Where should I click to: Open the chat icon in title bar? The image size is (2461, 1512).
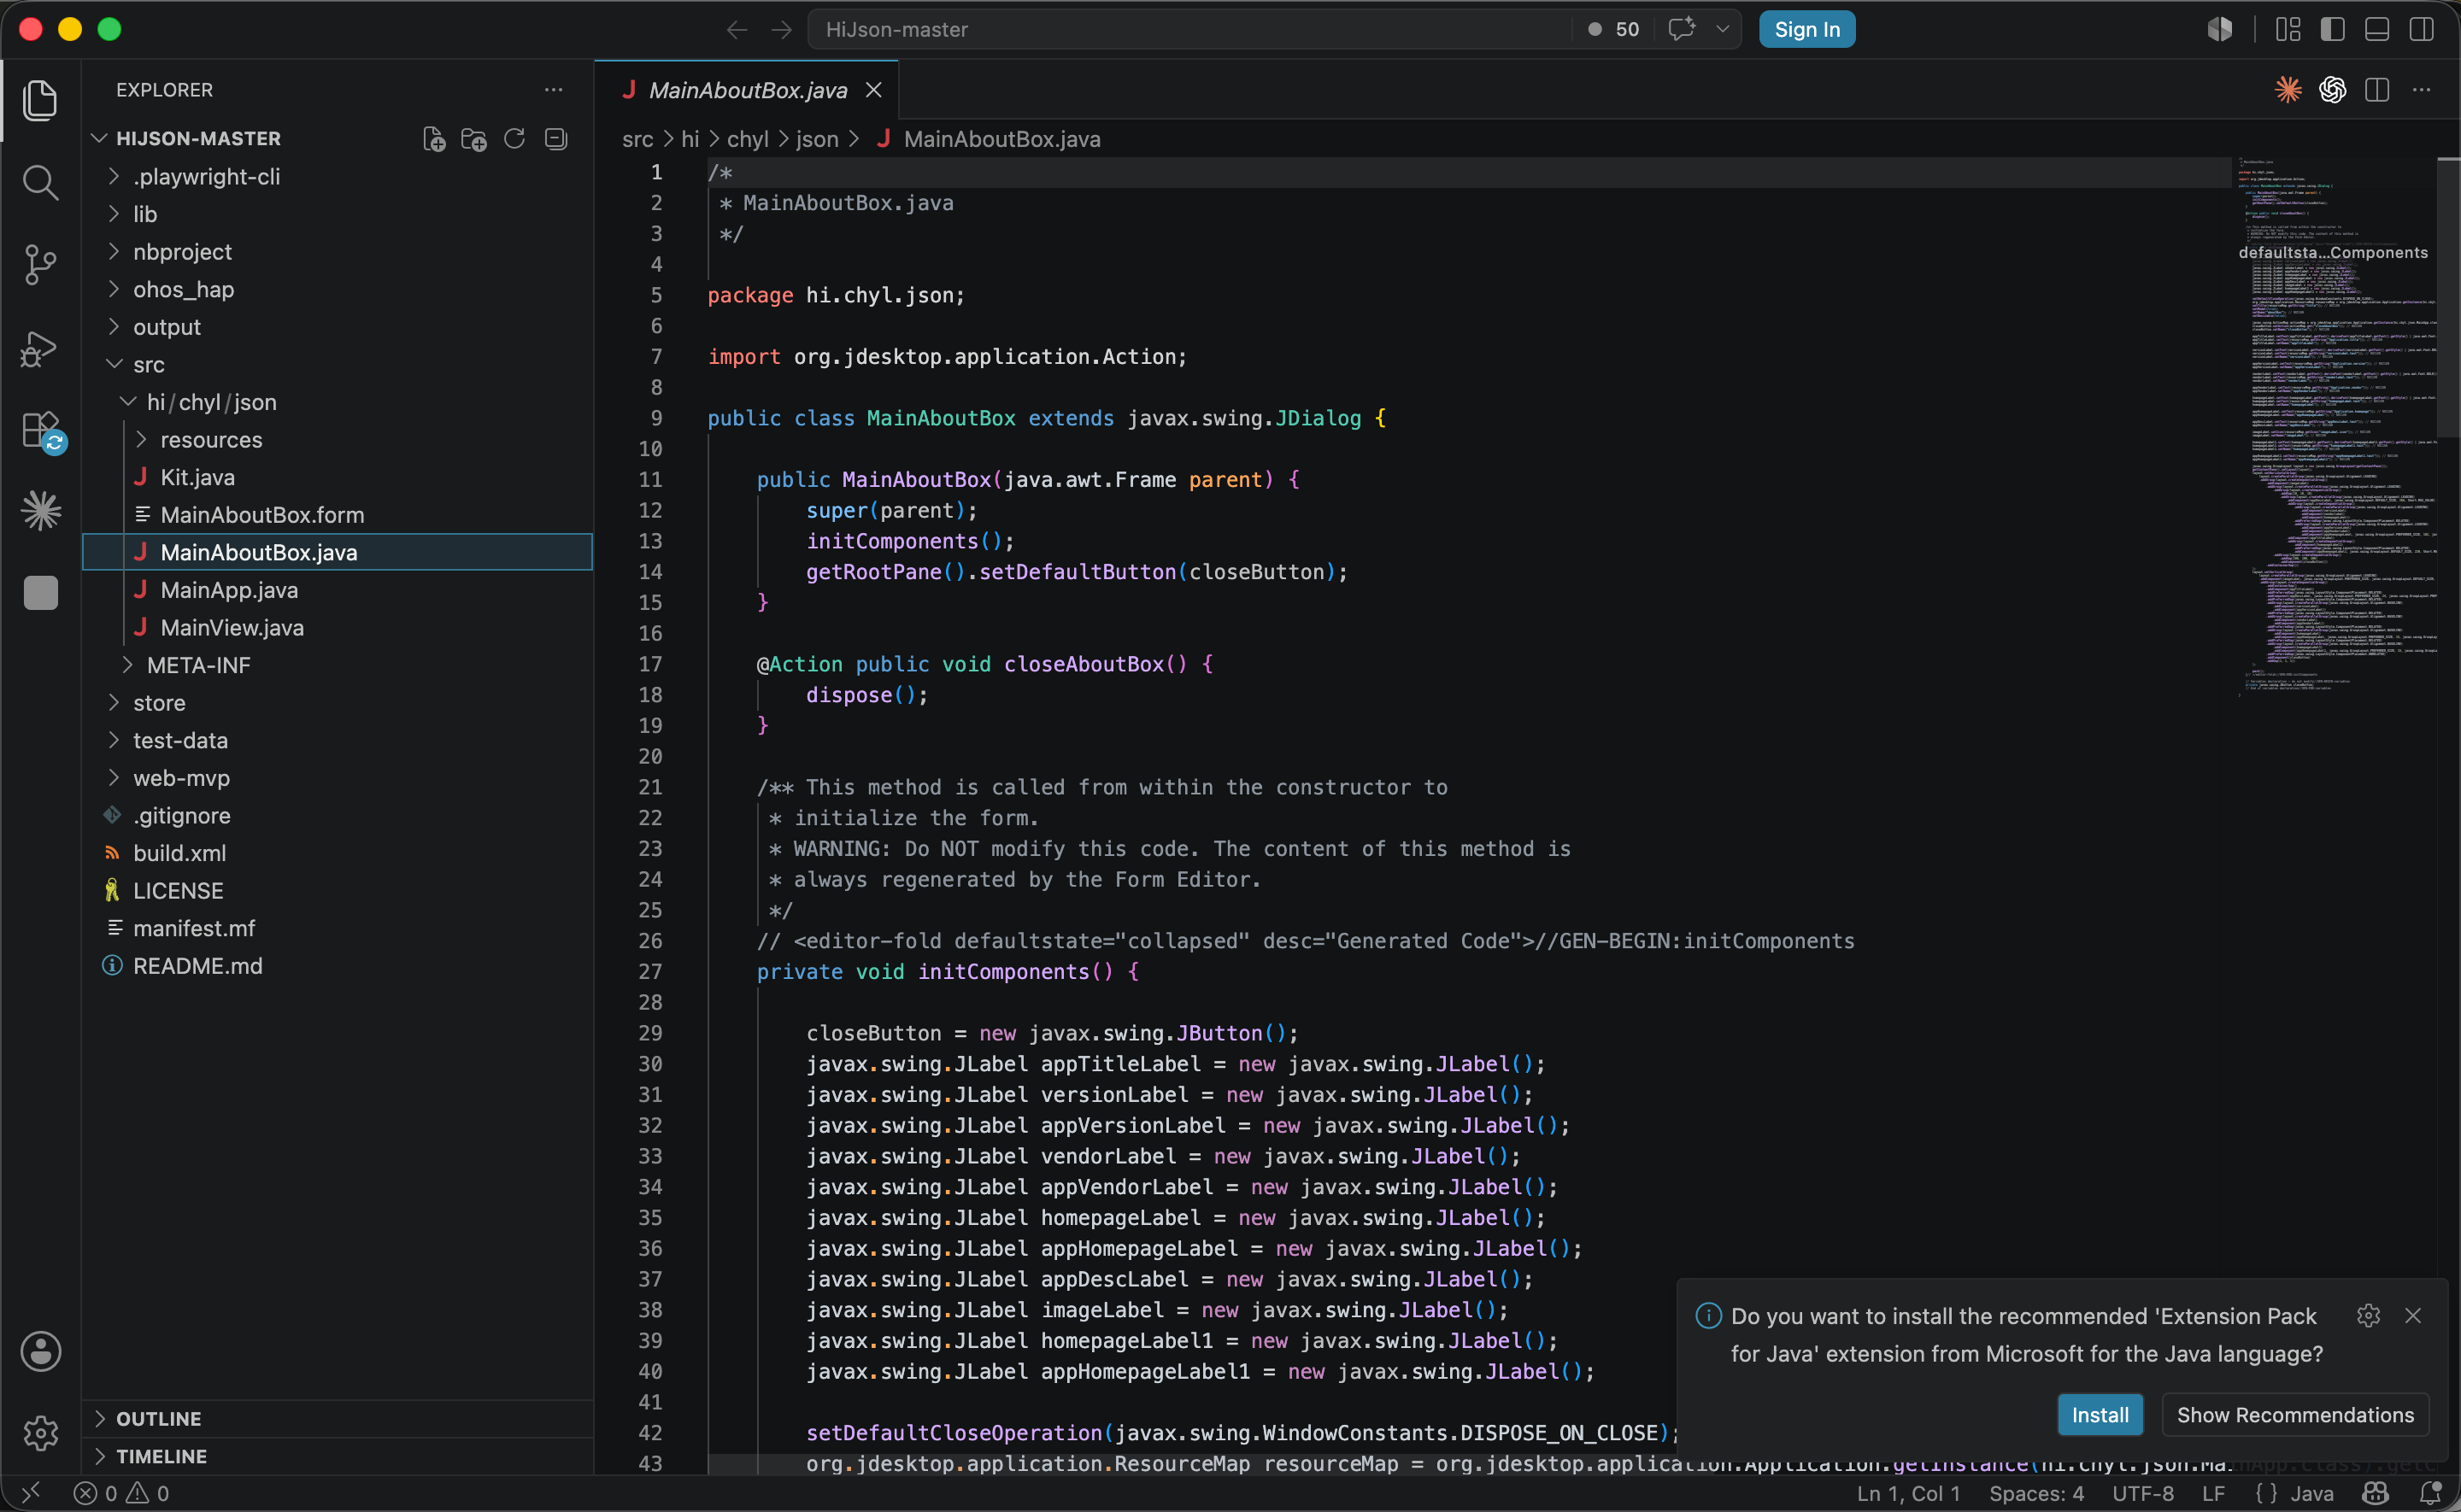1681,29
